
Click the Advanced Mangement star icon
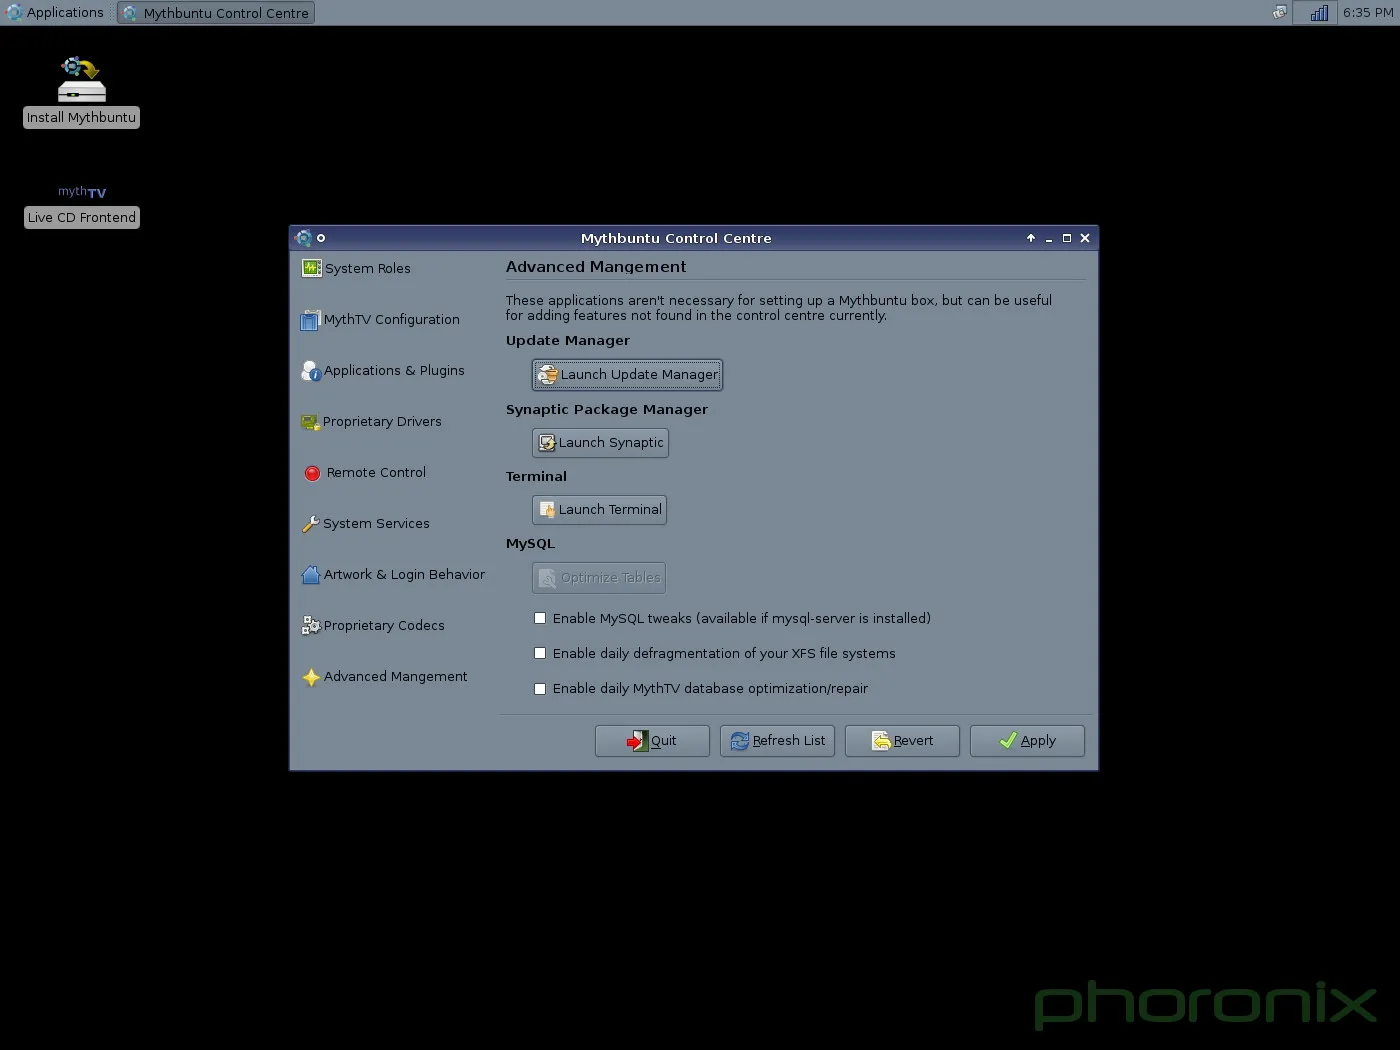(311, 677)
